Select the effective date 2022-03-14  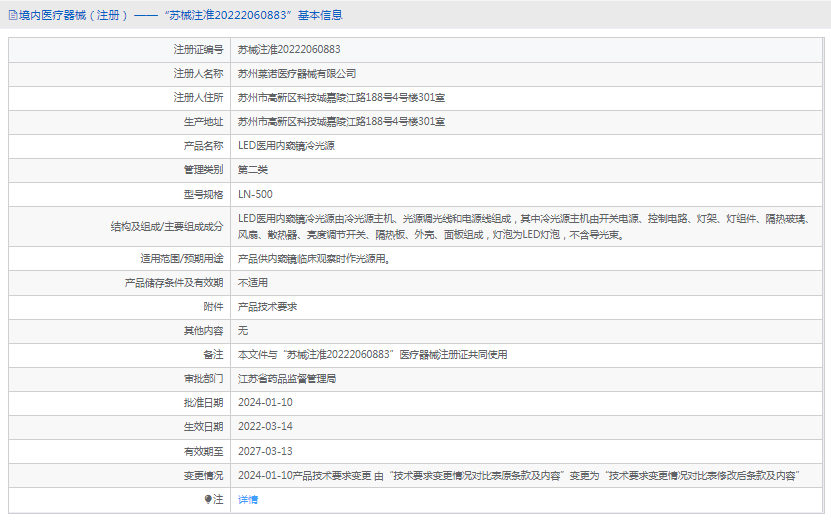click(x=265, y=426)
